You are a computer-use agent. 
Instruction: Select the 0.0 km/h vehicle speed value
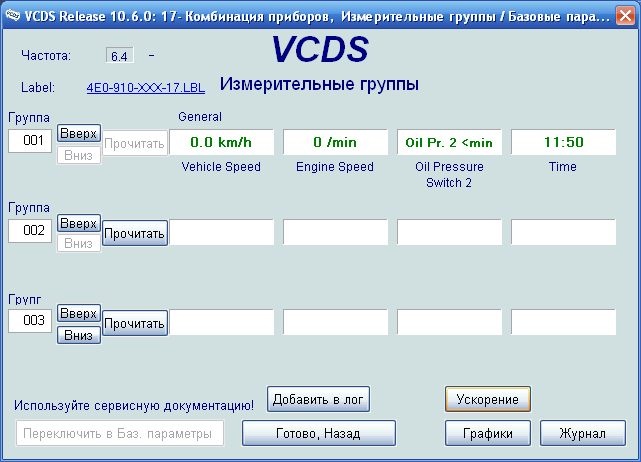(x=221, y=142)
